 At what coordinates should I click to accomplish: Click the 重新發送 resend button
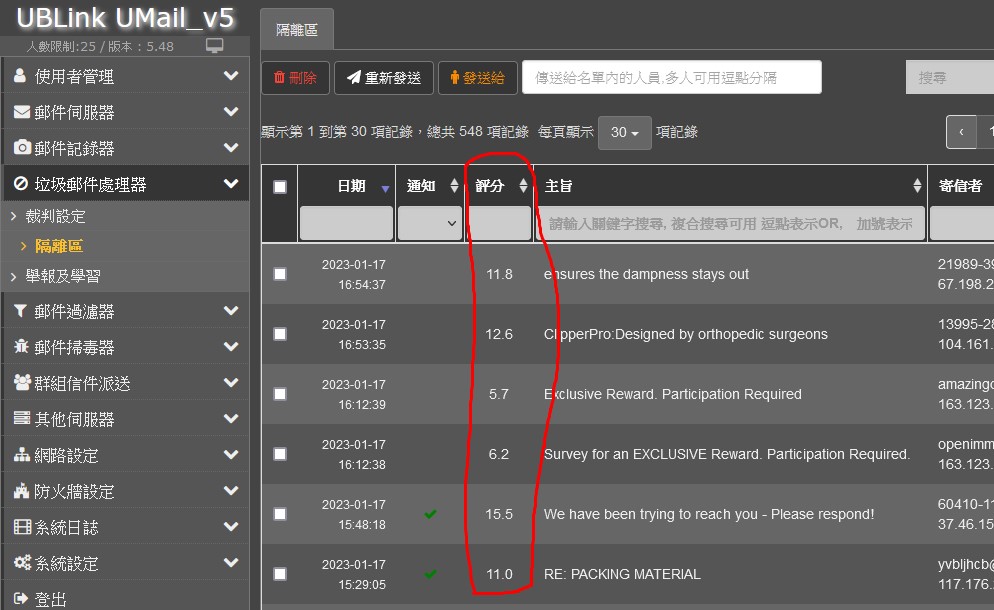tap(383, 78)
